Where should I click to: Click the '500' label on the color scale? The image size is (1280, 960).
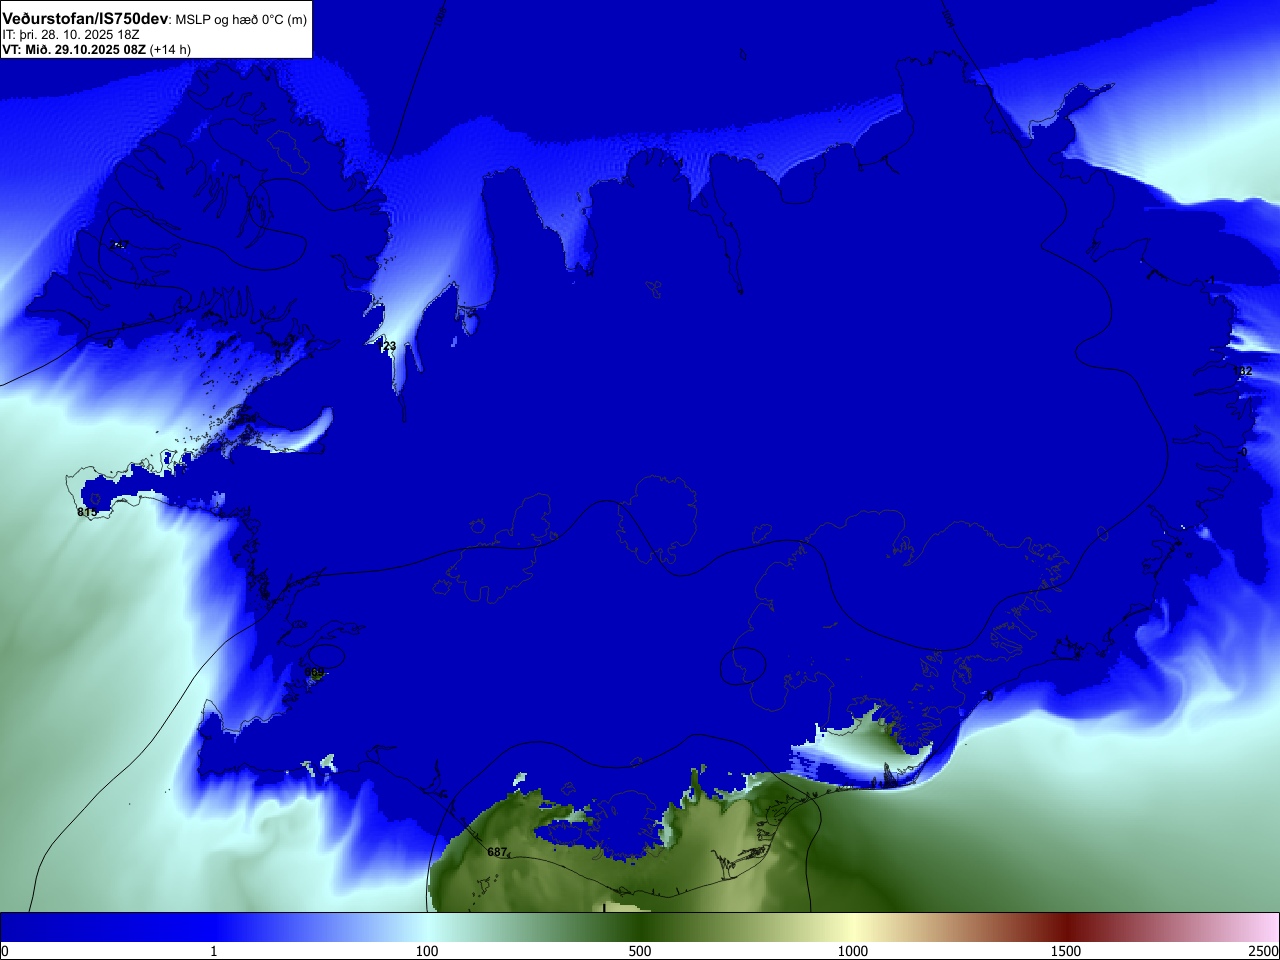[640, 951]
